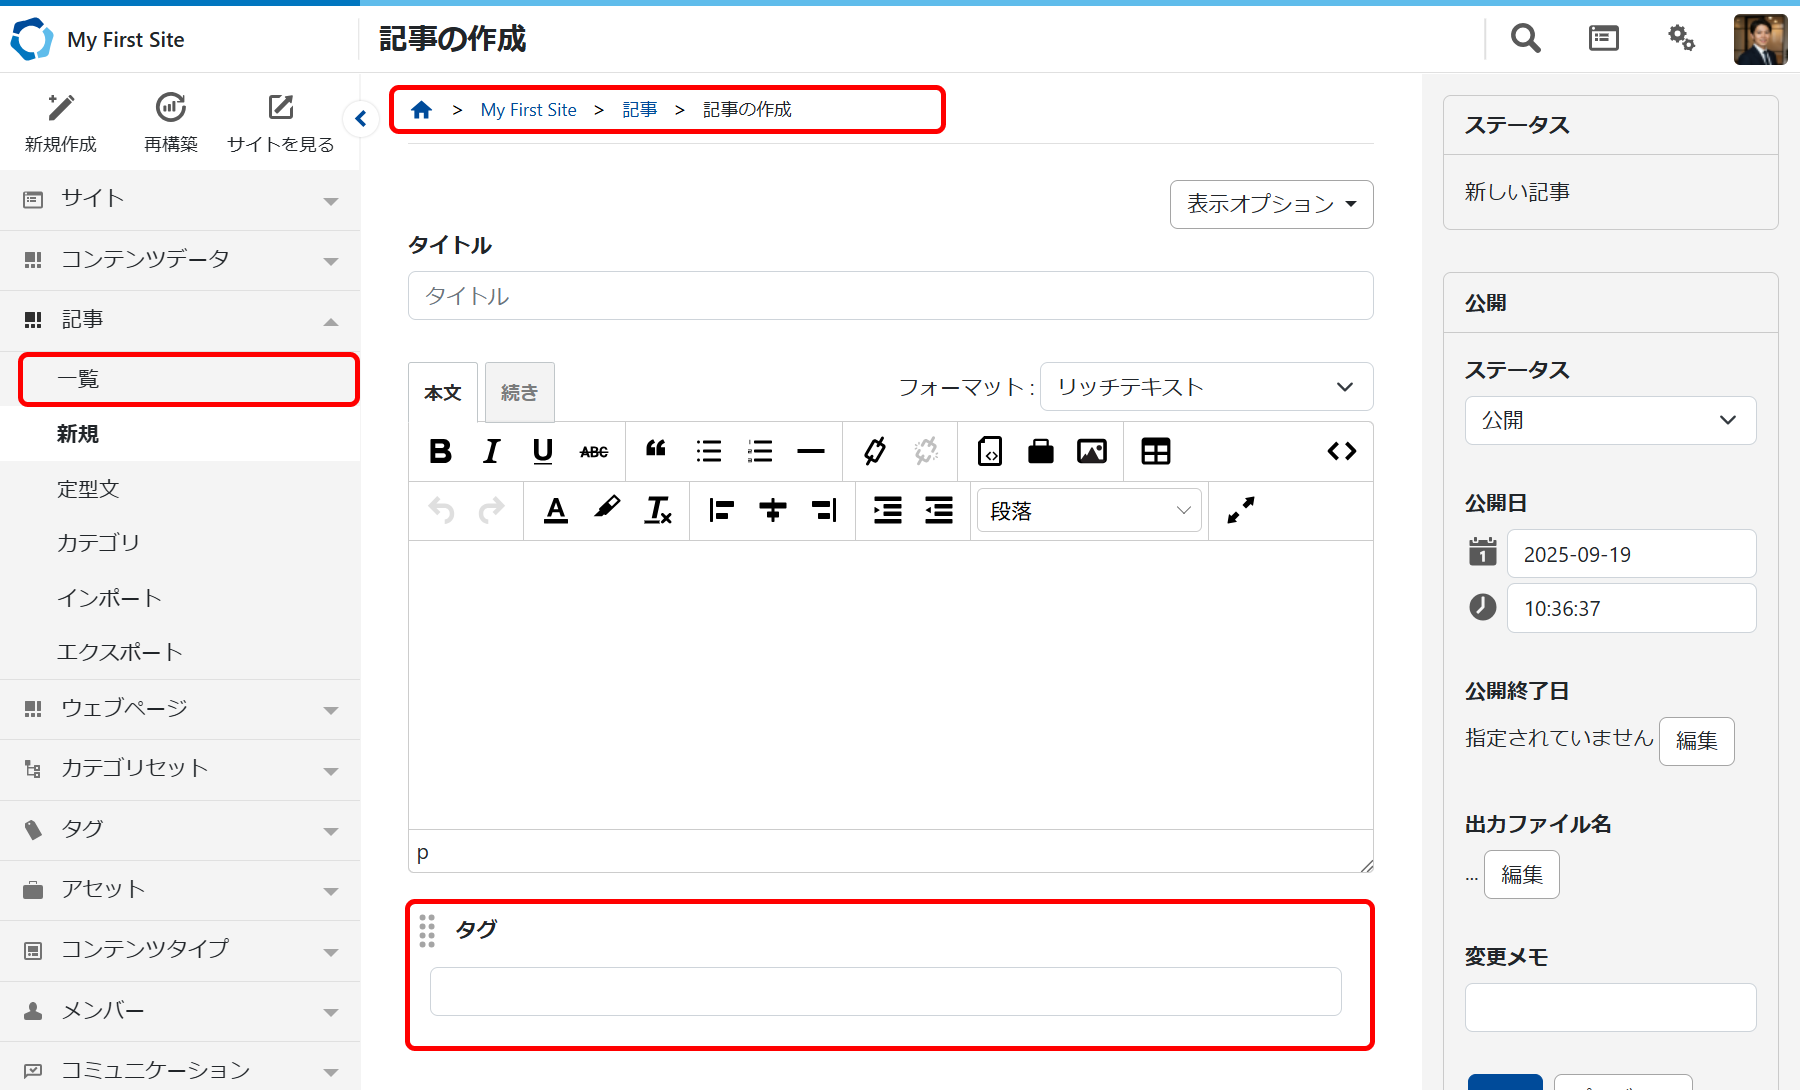Open the フォーマット リッチテキスト dropdown
This screenshot has width=1800, height=1090.
[x=1206, y=387]
